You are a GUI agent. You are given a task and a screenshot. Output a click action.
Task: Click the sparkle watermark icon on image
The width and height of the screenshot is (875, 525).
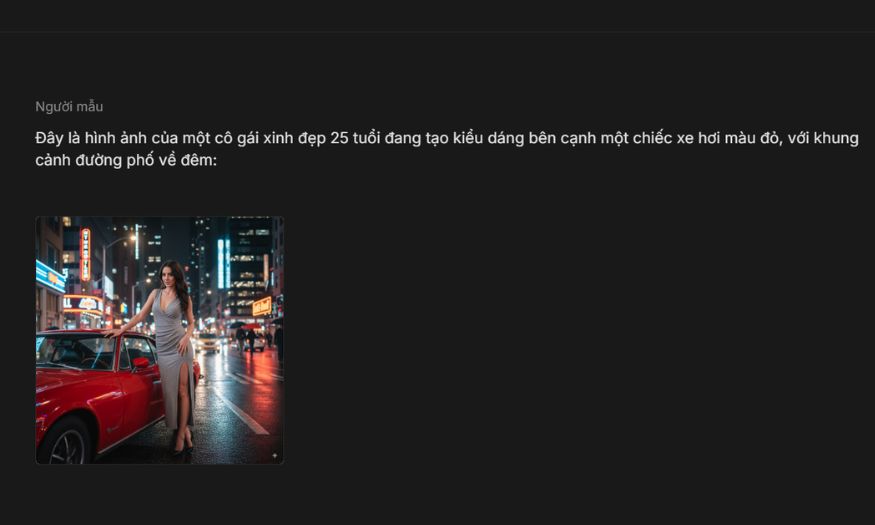click(x=275, y=456)
